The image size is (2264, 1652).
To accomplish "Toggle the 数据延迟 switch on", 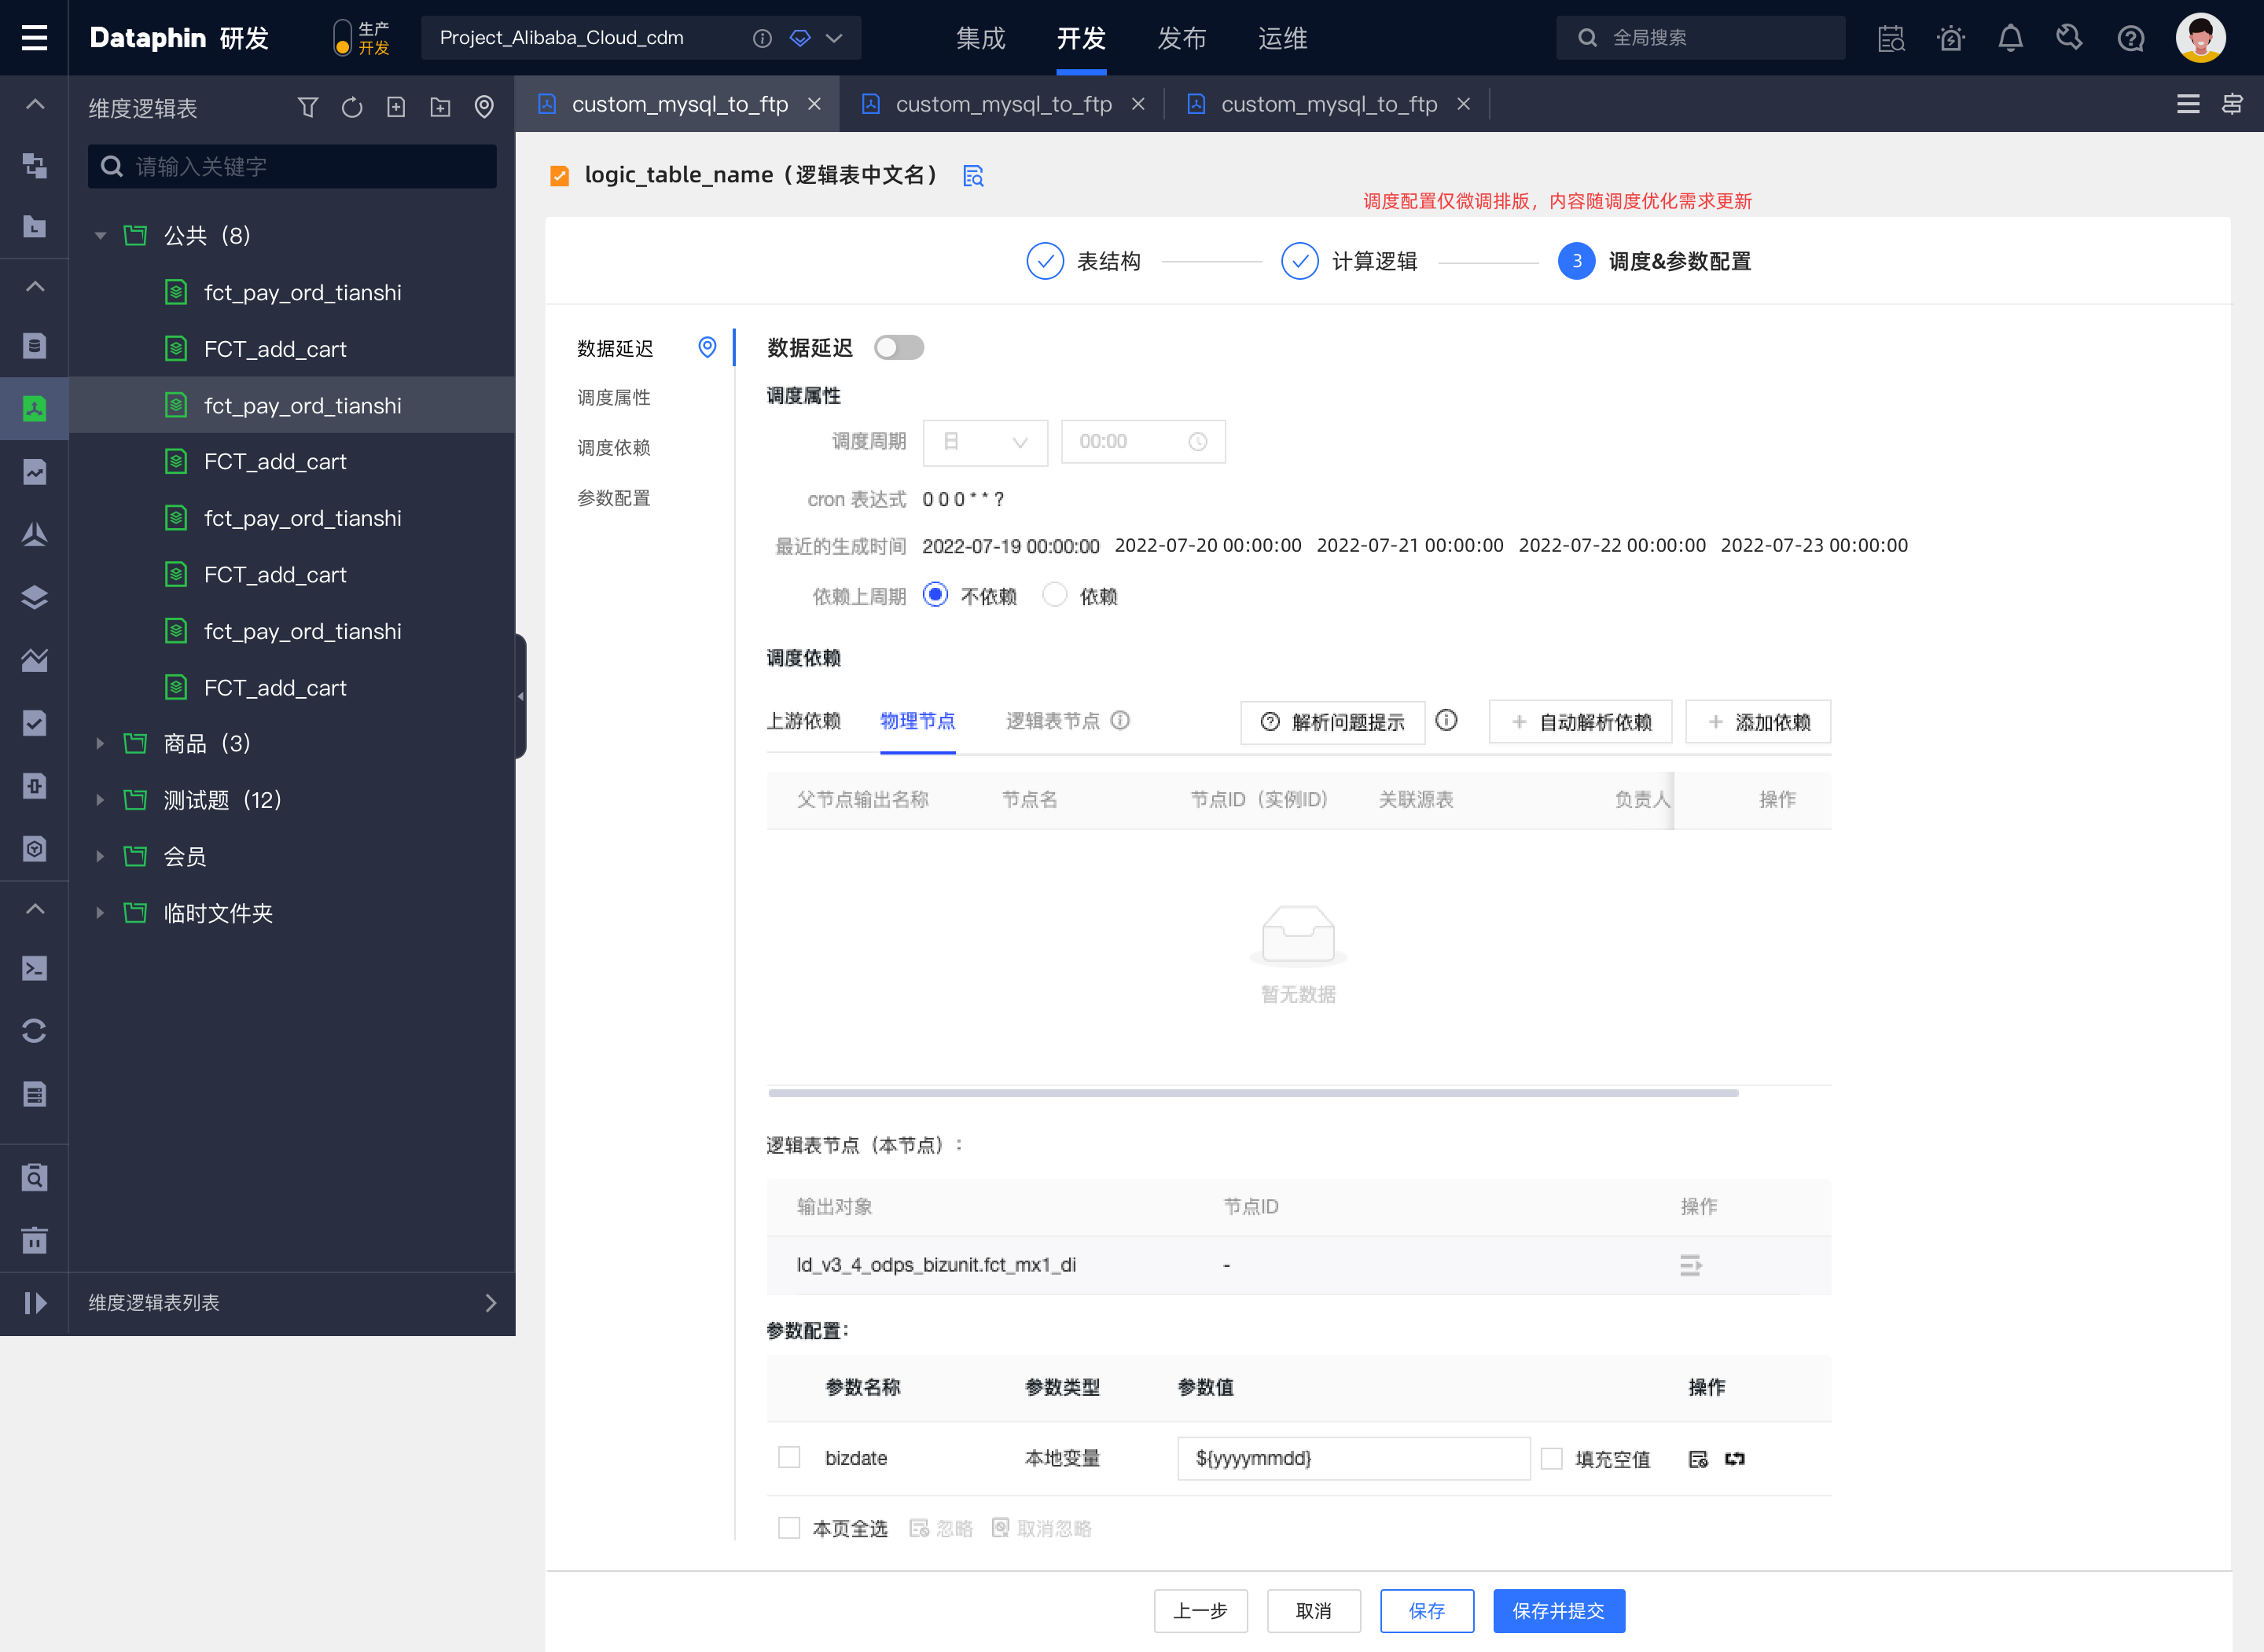I will (898, 347).
